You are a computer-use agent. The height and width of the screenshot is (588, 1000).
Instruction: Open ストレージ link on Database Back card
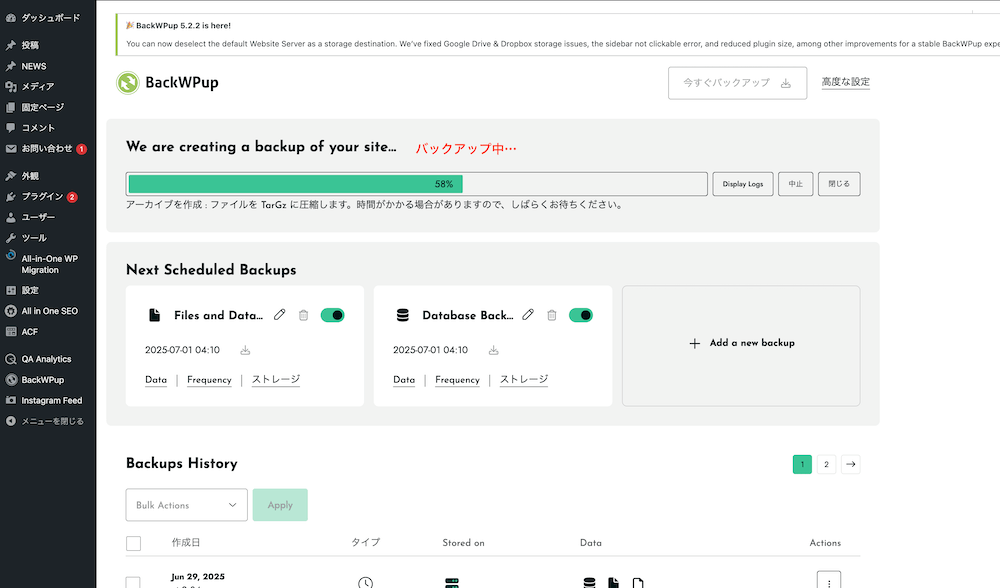[524, 379]
